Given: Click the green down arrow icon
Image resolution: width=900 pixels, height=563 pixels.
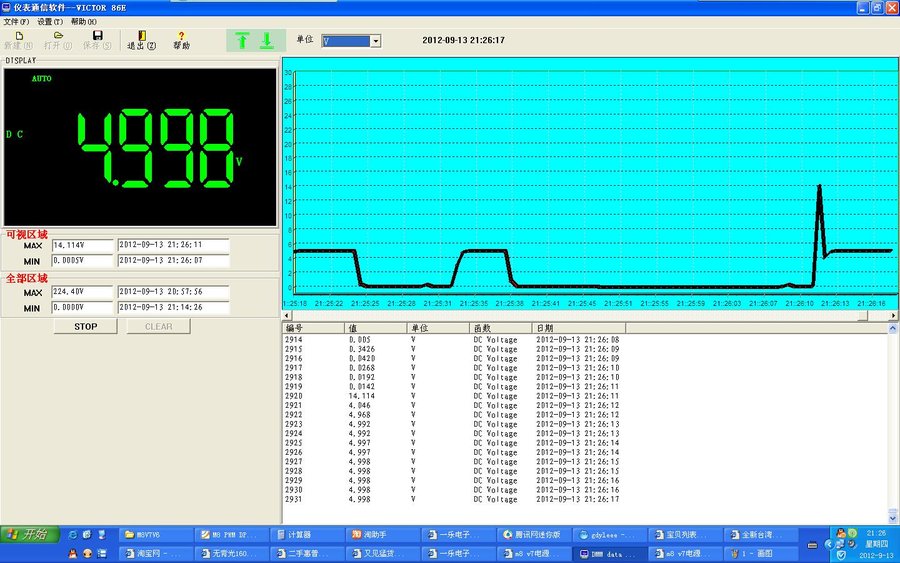Looking at the screenshot, I should click(x=267, y=40).
